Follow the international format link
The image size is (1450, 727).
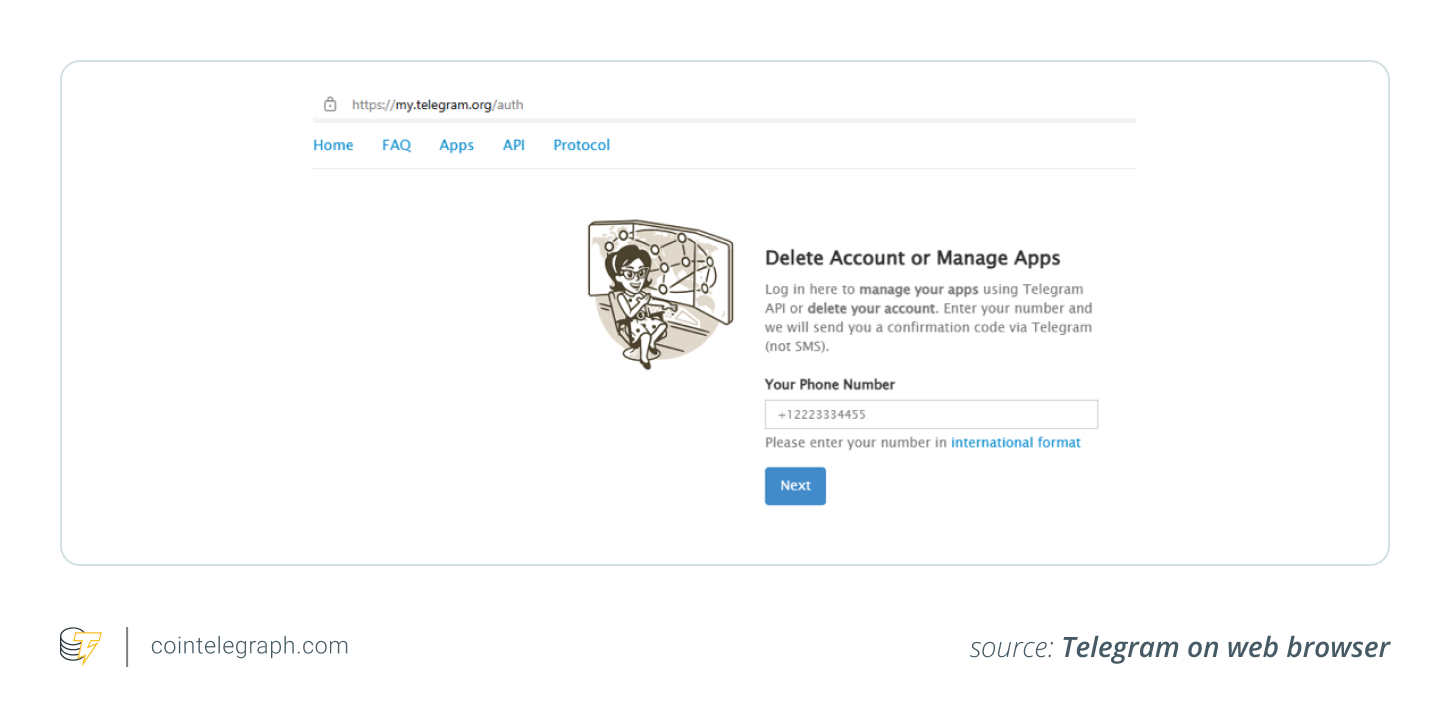(x=1016, y=442)
